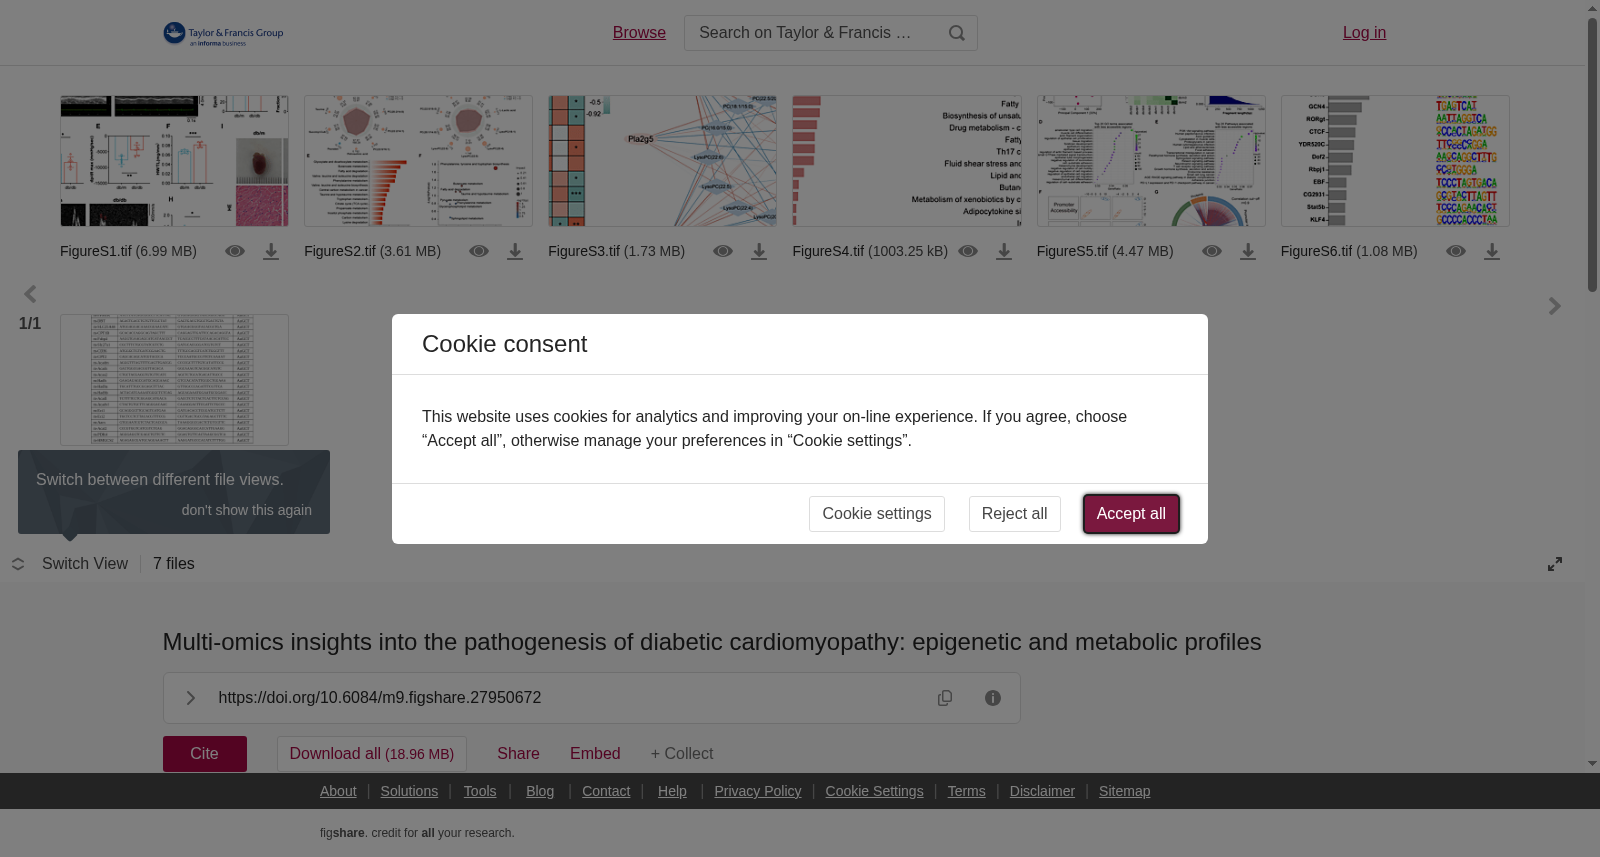Accept all cookies

click(1131, 514)
